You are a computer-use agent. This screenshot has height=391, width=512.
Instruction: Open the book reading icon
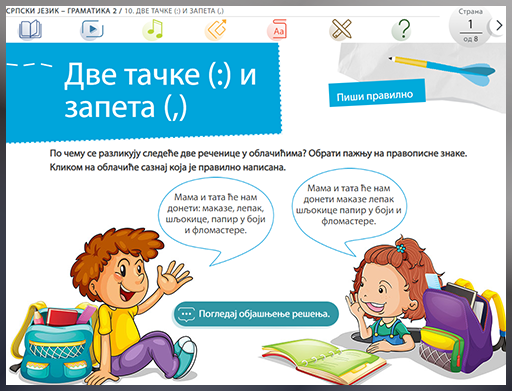click(x=30, y=29)
